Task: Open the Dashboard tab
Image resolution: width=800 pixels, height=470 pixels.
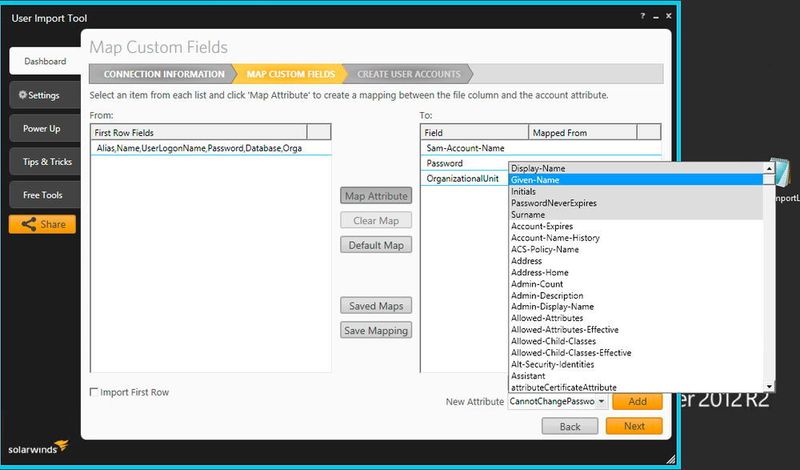Action: click(x=45, y=61)
